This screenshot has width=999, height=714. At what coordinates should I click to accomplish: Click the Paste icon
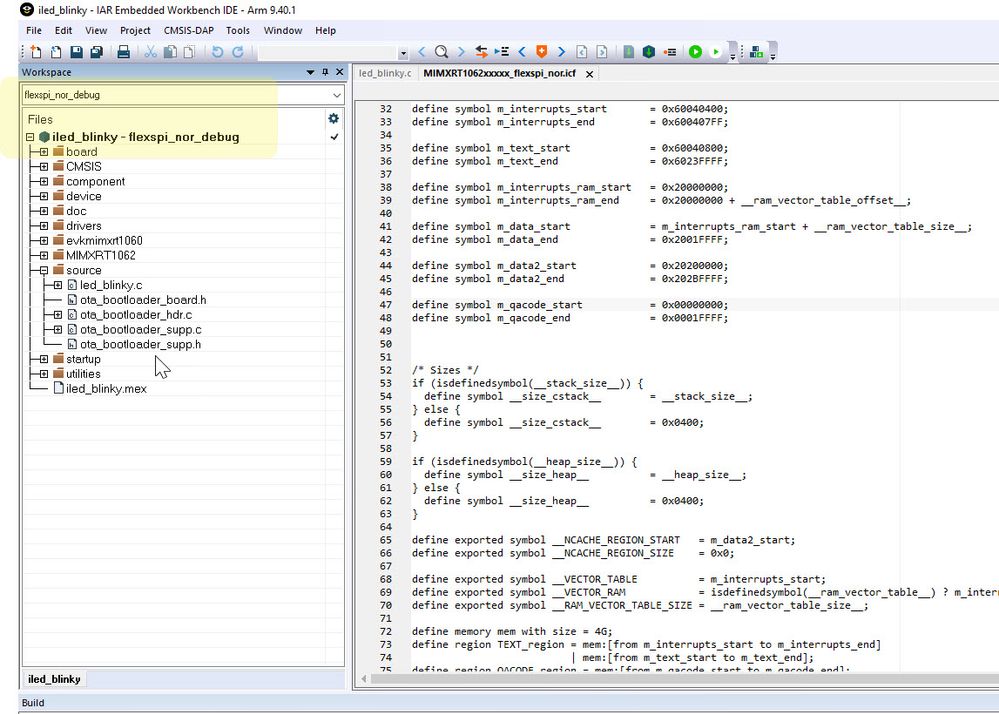point(189,52)
